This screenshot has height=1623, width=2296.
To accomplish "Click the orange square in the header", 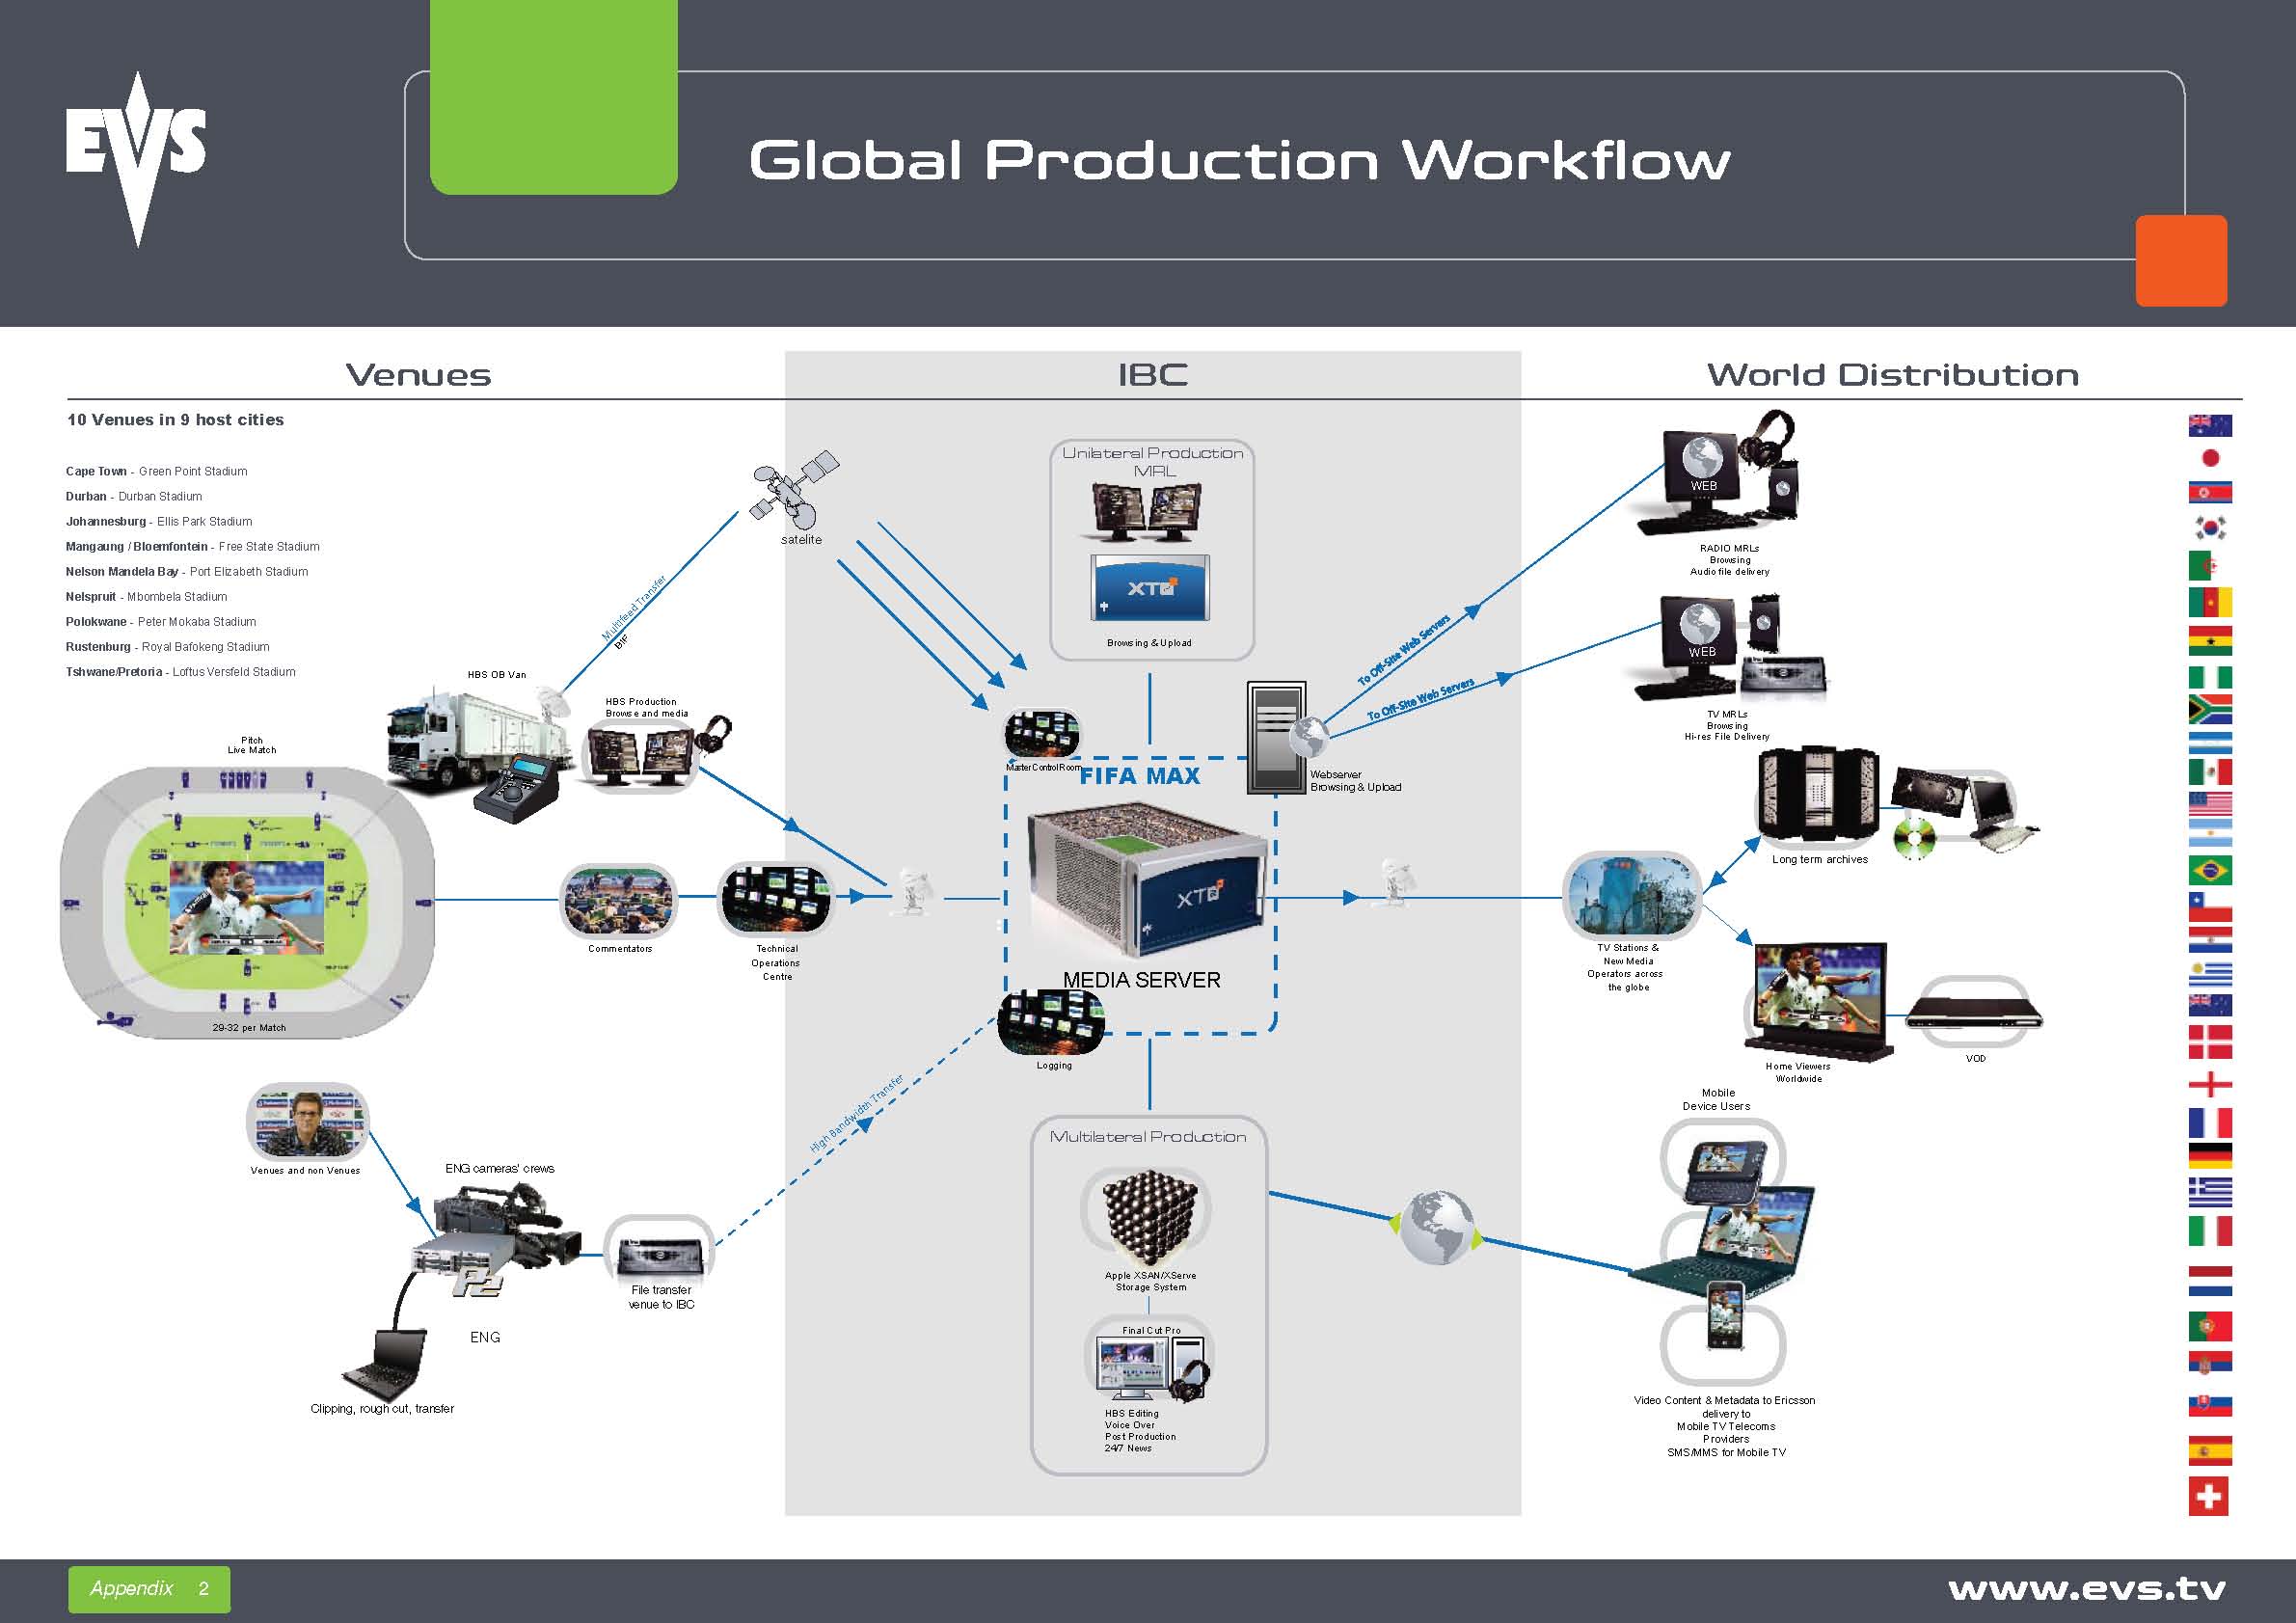I will pos(2181,260).
